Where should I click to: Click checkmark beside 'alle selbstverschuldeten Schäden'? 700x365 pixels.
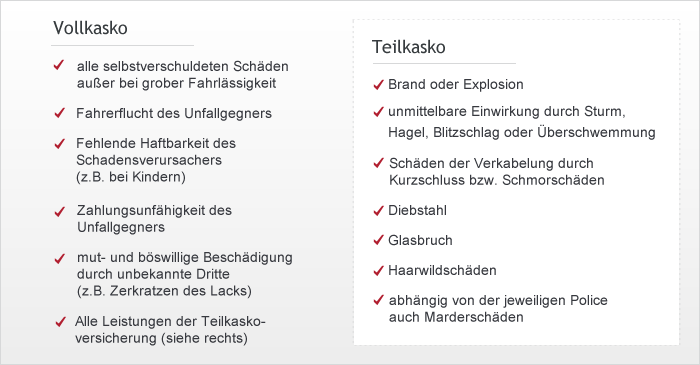(x=59, y=65)
